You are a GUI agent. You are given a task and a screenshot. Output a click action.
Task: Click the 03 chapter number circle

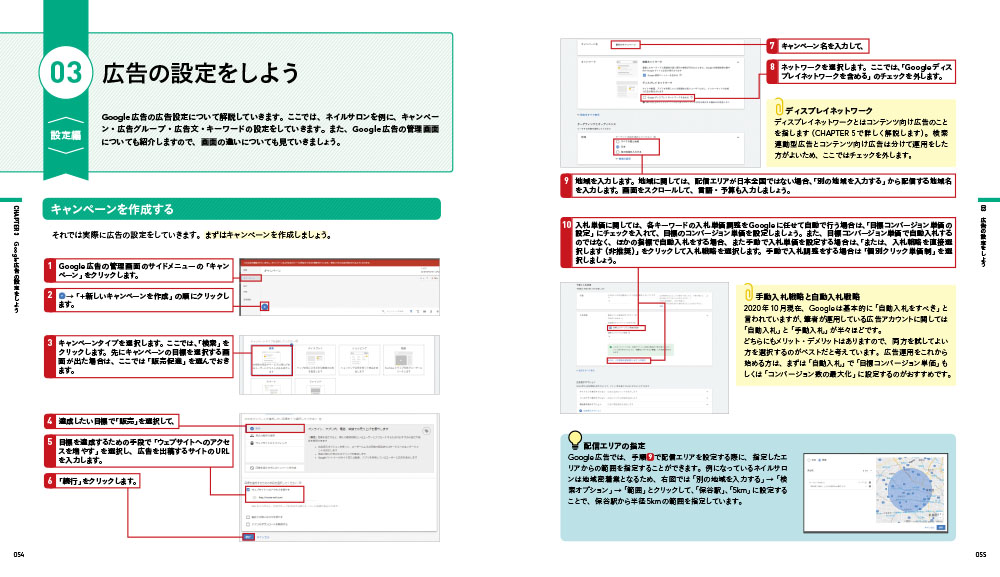tap(66, 72)
